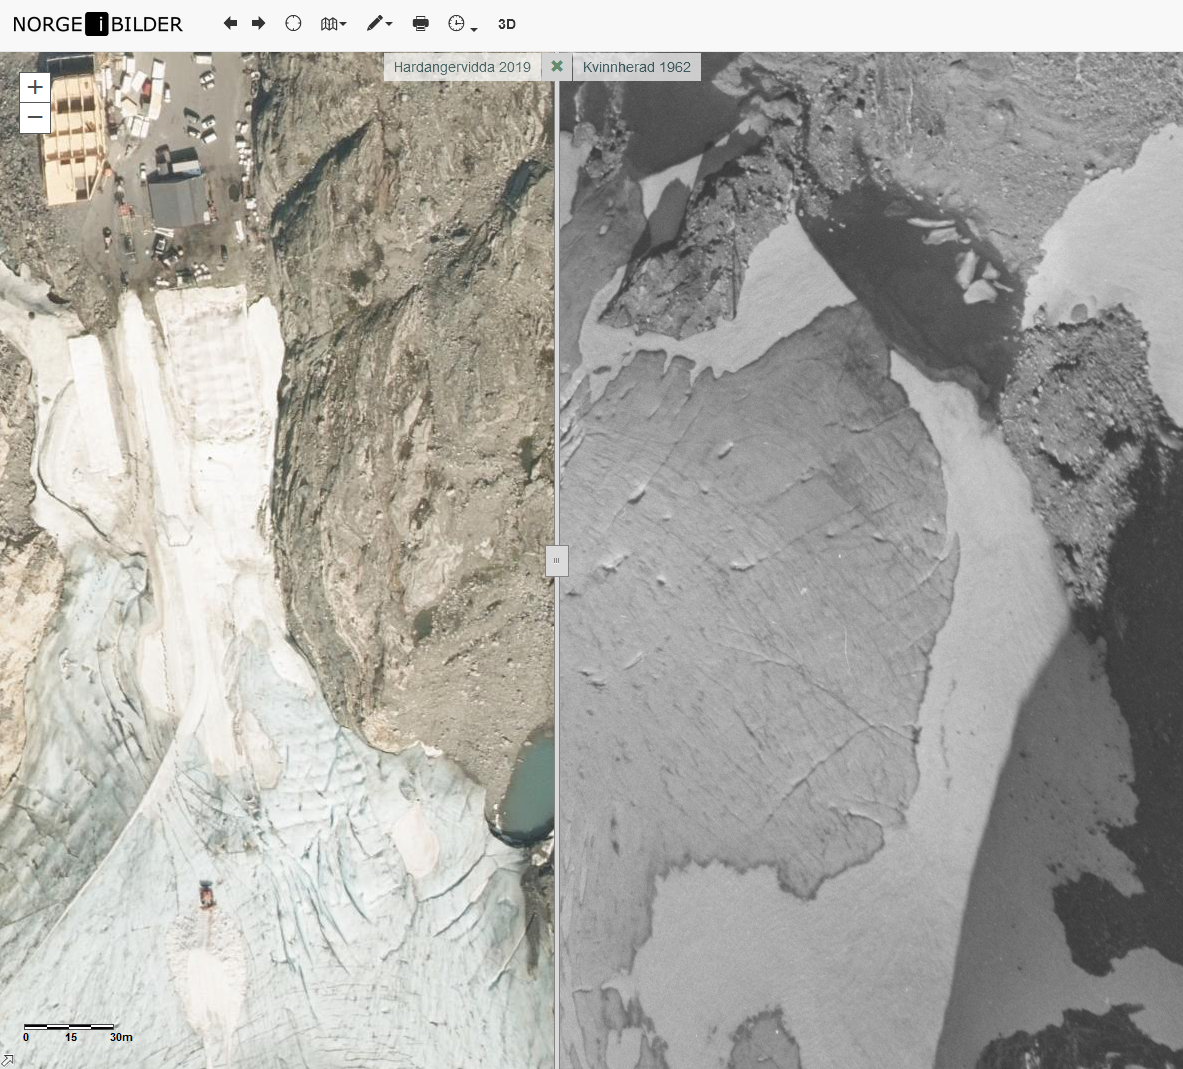
Task: Zoom out with the minus button
Action: click(x=35, y=118)
